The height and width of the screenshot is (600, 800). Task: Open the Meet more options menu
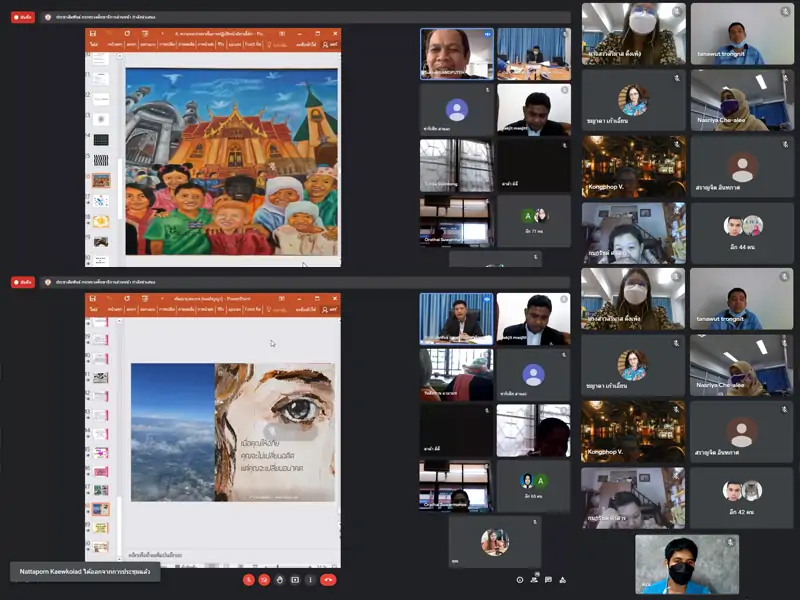point(310,580)
